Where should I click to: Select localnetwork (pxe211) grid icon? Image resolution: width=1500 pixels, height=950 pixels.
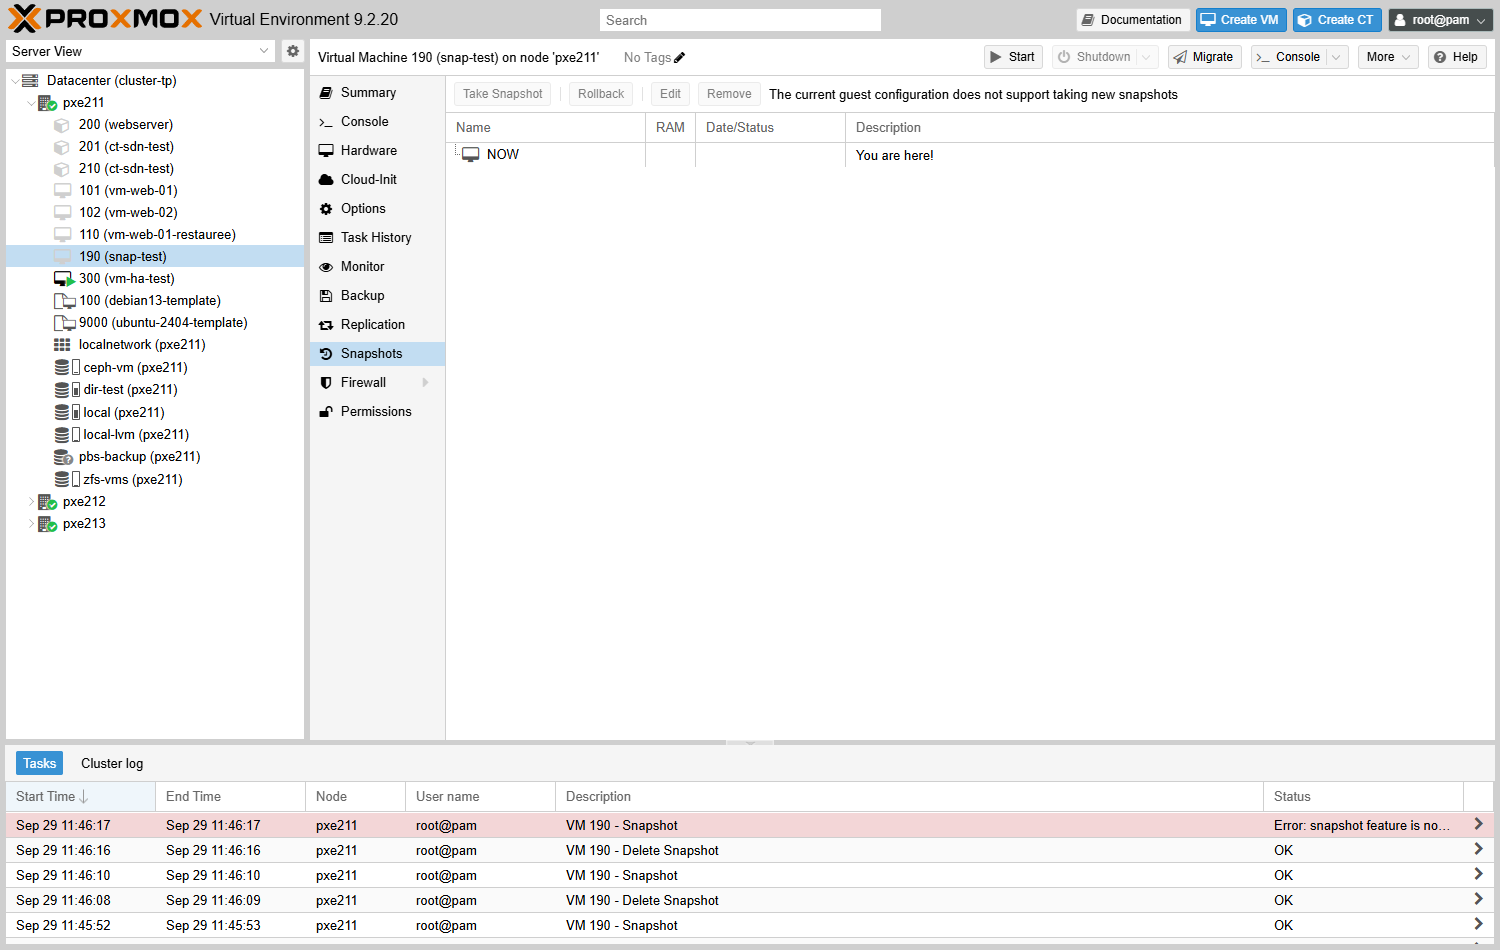[62, 345]
